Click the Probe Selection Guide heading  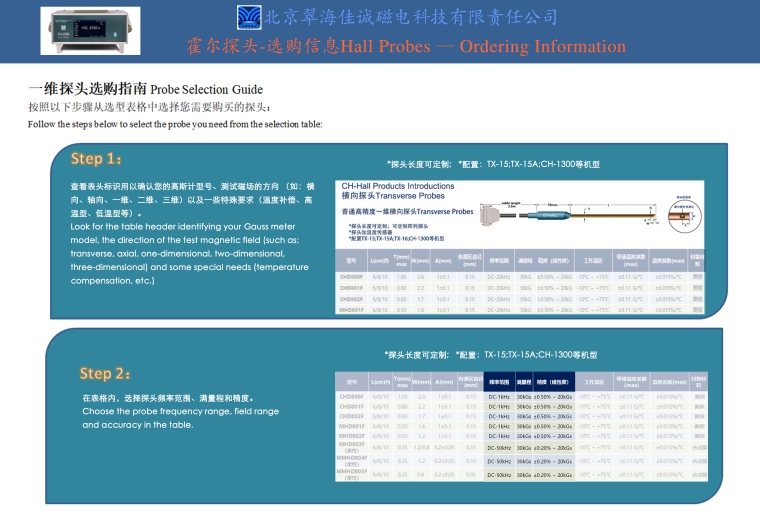click(x=135, y=89)
